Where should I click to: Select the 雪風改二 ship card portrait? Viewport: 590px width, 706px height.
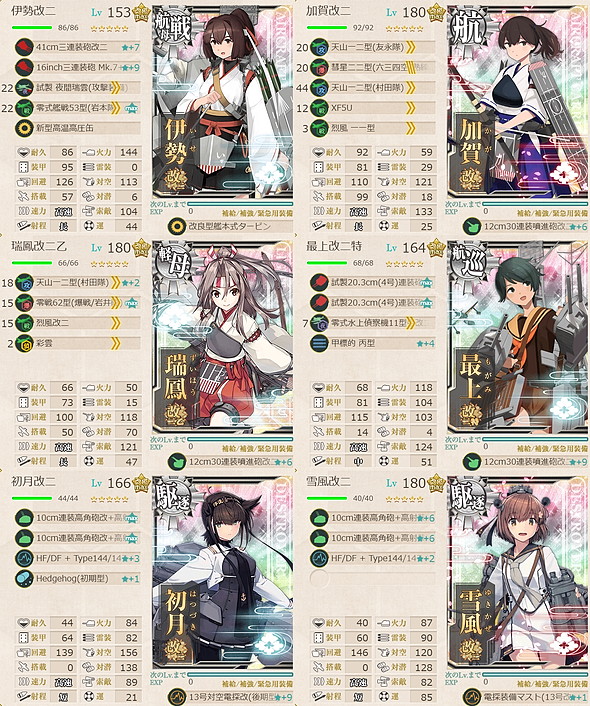(x=518, y=573)
